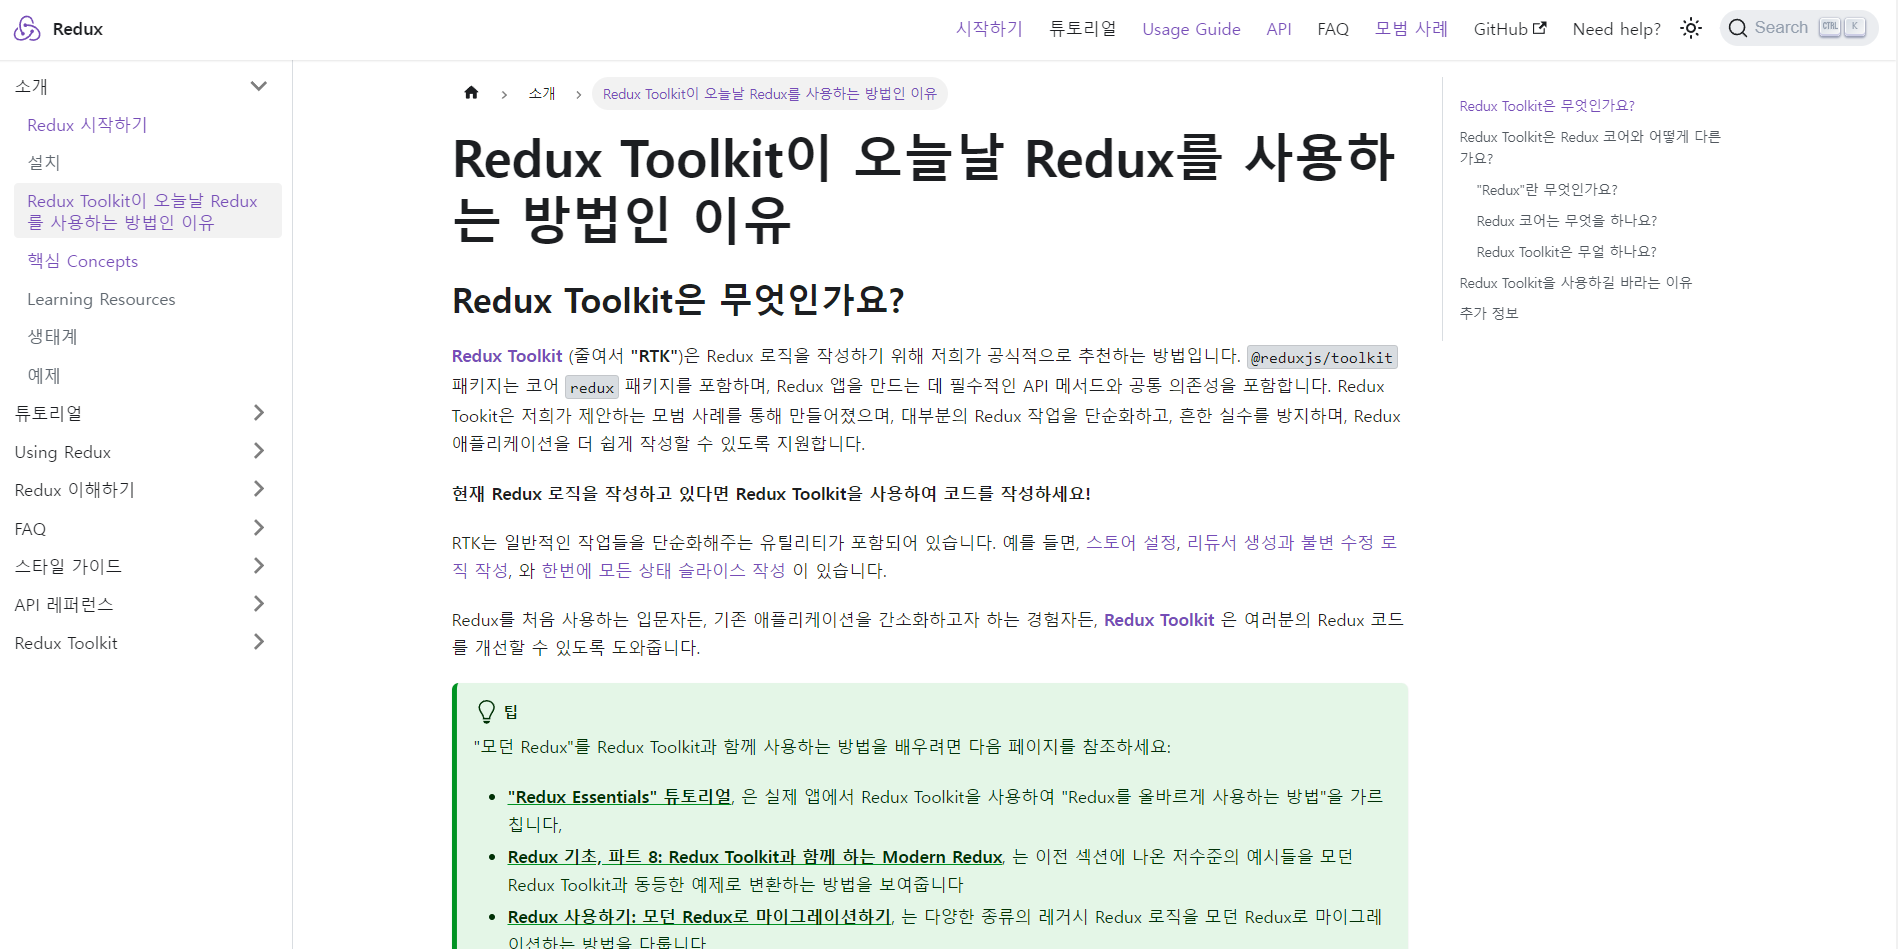This screenshot has height=949, width=1898.
Task: Click the lightbulb 팁 icon
Action: (x=487, y=711)
